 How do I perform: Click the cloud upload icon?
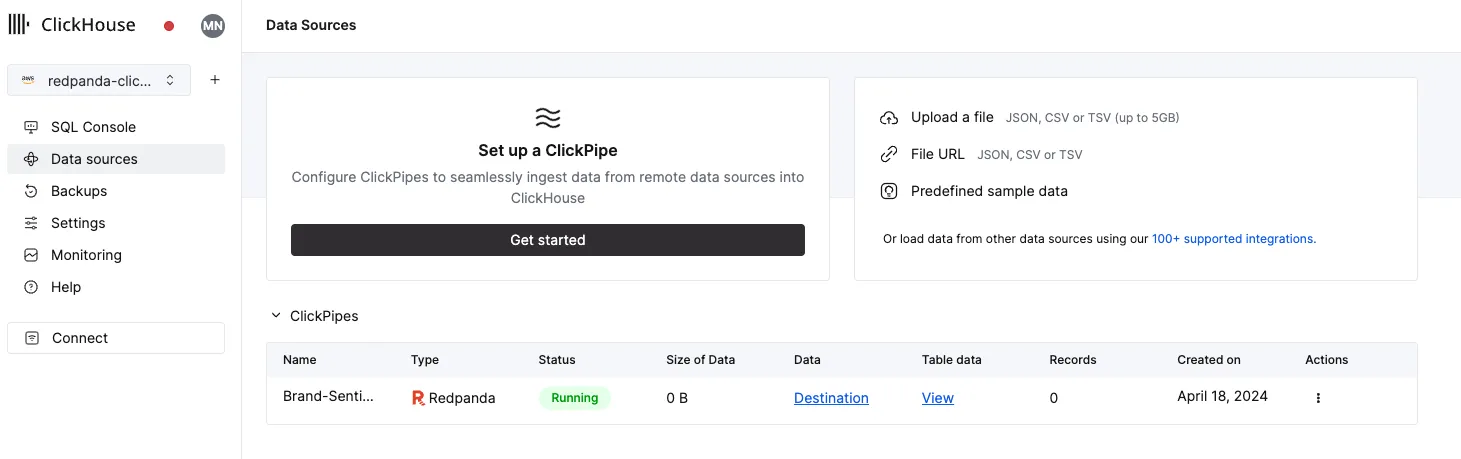889,118
